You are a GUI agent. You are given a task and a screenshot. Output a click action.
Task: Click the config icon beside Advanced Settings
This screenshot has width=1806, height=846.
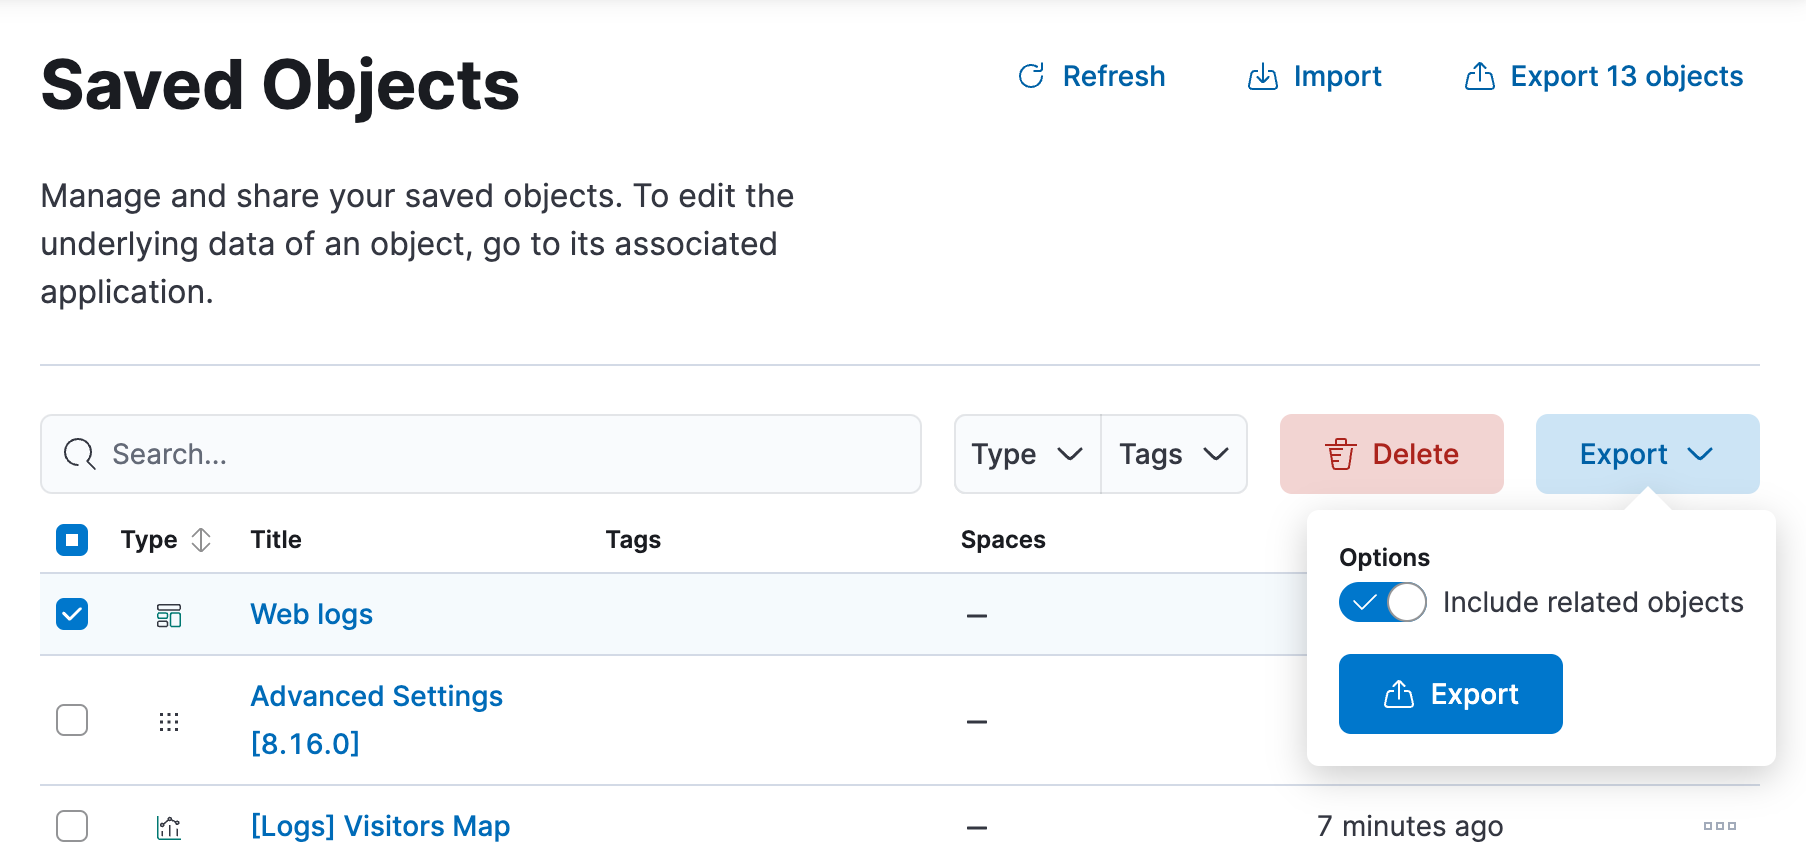point(169,721)
